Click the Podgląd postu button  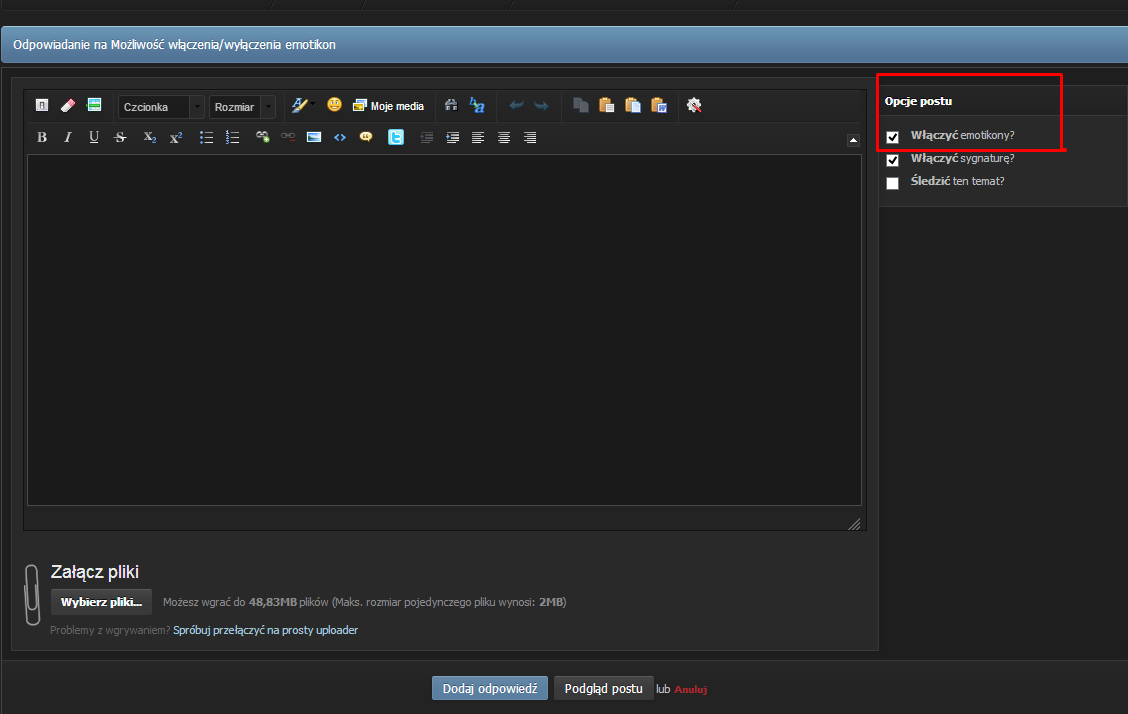(x=604, y=688)
